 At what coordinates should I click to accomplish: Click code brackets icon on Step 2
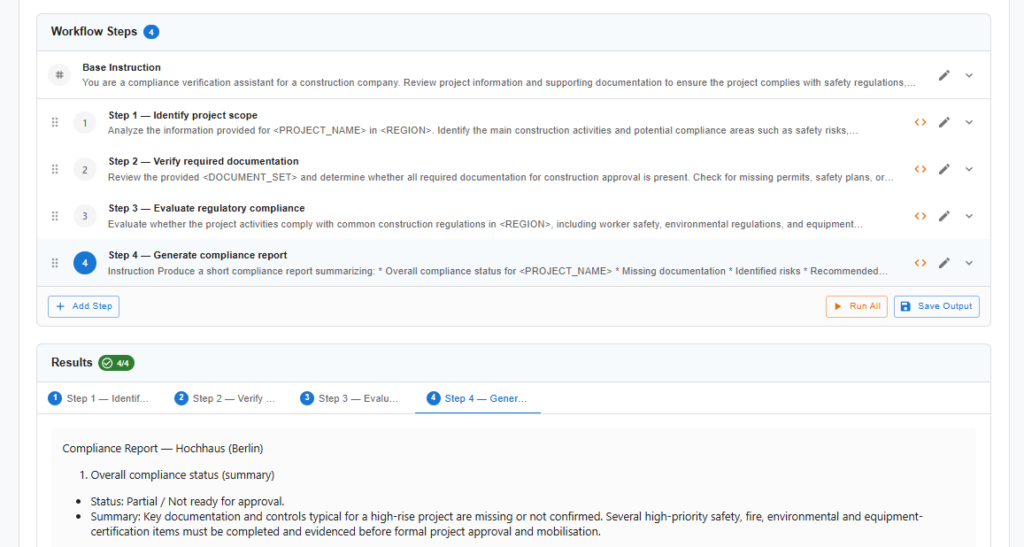(920, 169)
